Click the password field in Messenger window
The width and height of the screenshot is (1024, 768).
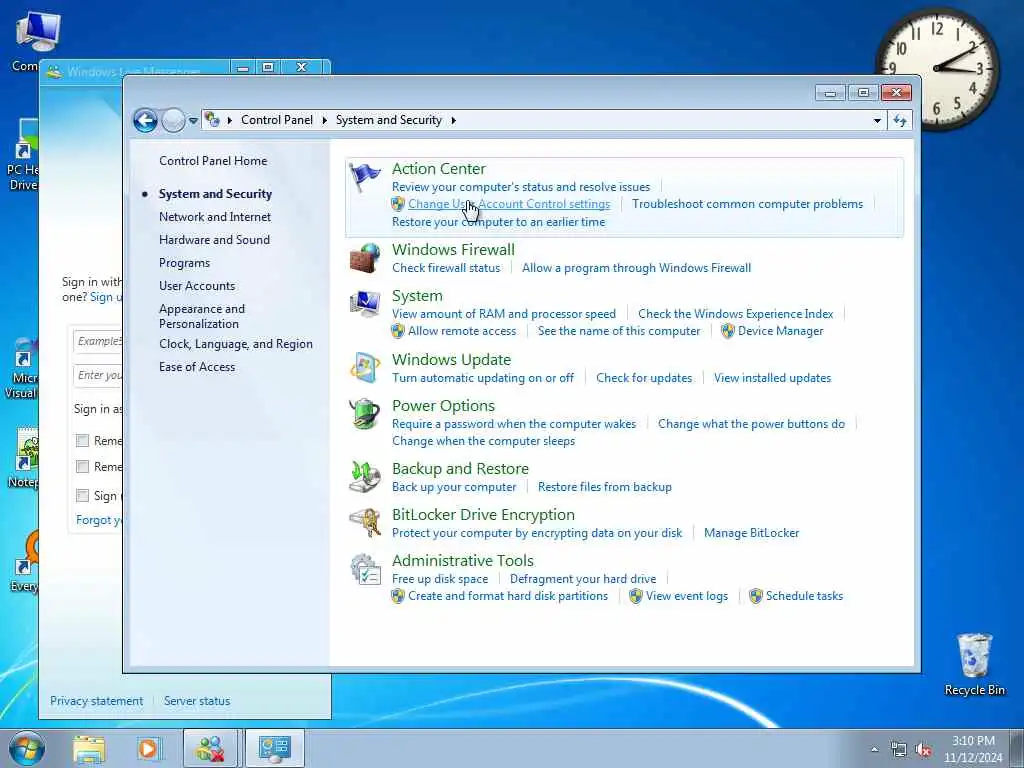tap(98, 375)
